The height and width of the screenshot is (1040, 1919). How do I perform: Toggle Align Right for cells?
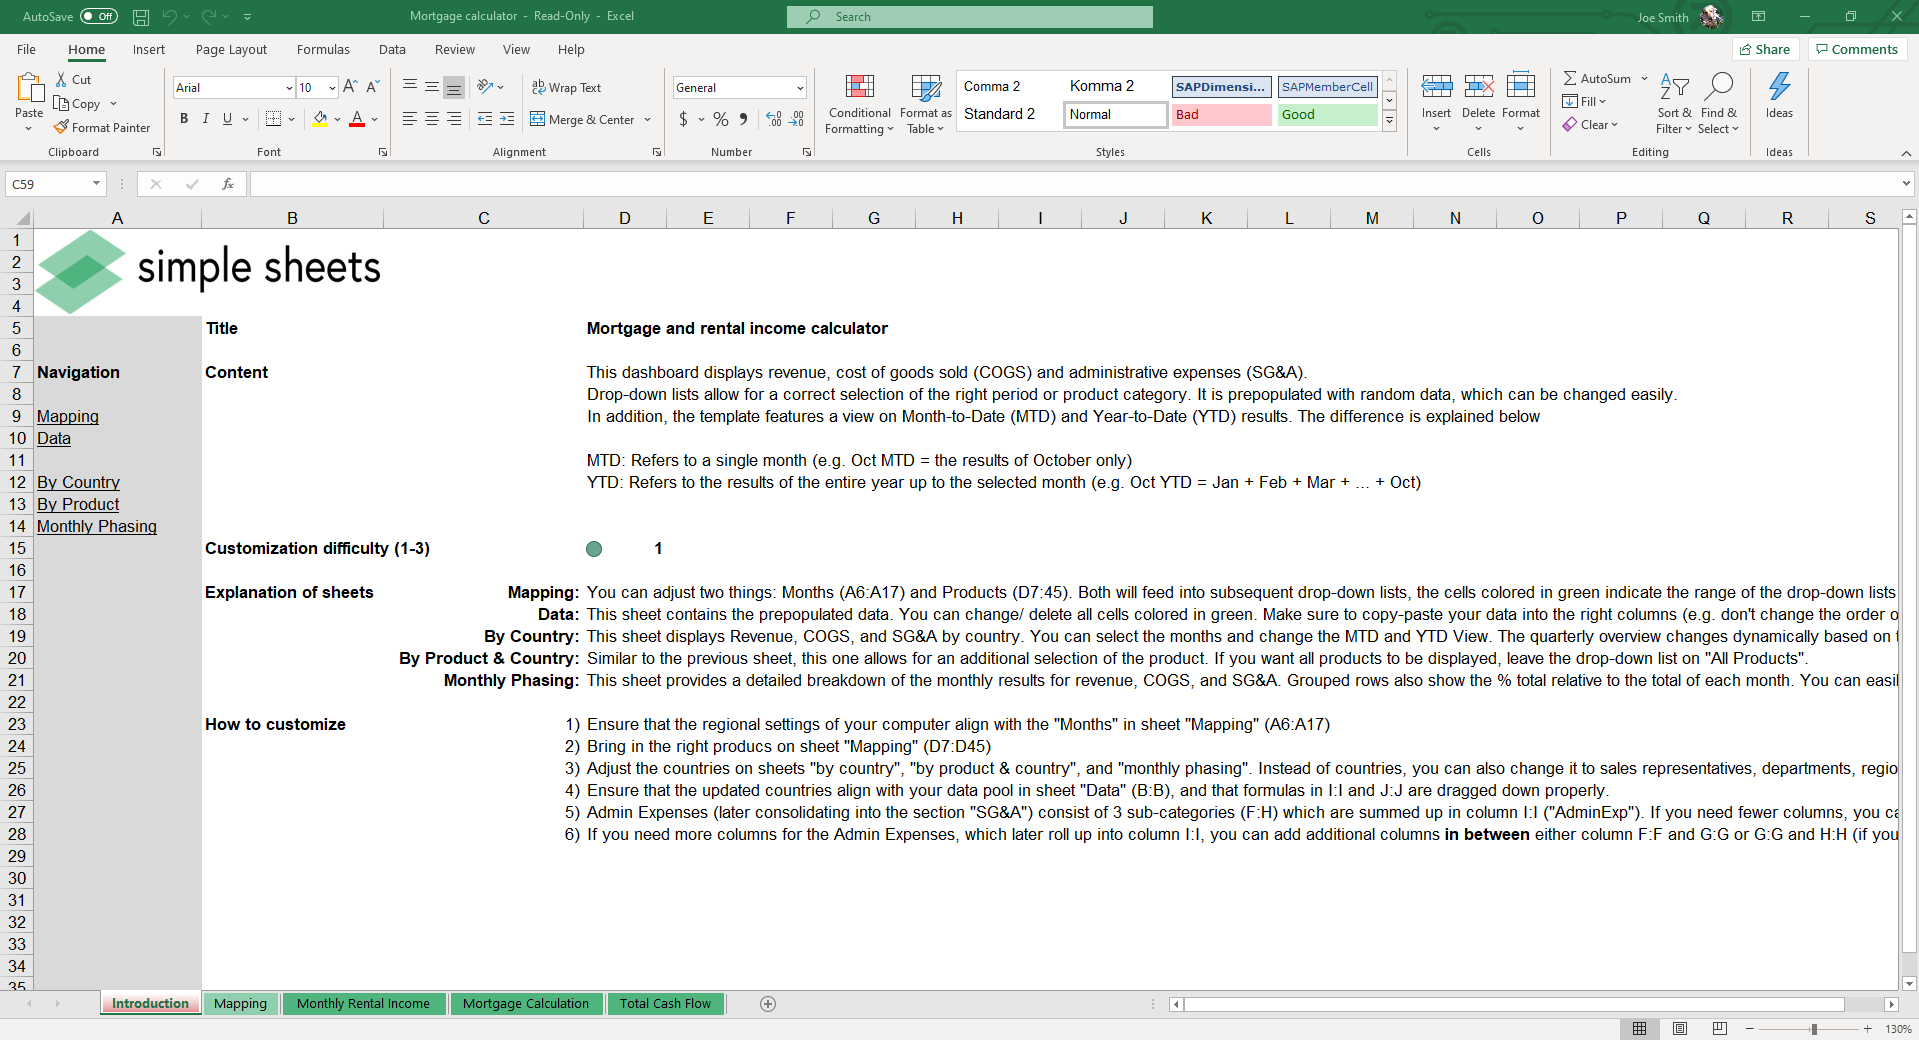point(454,119)
